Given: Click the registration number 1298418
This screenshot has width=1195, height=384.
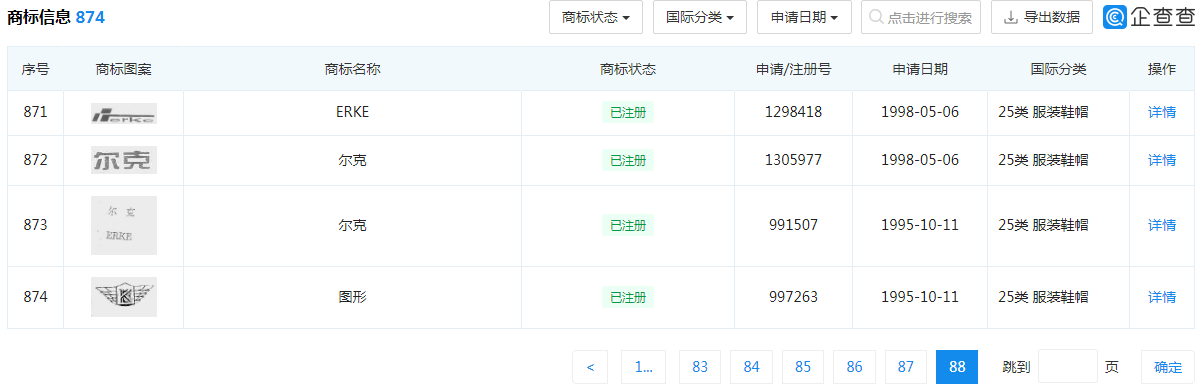Looking at the screenshot, I should pyautogui.click(x=793, y=113).
